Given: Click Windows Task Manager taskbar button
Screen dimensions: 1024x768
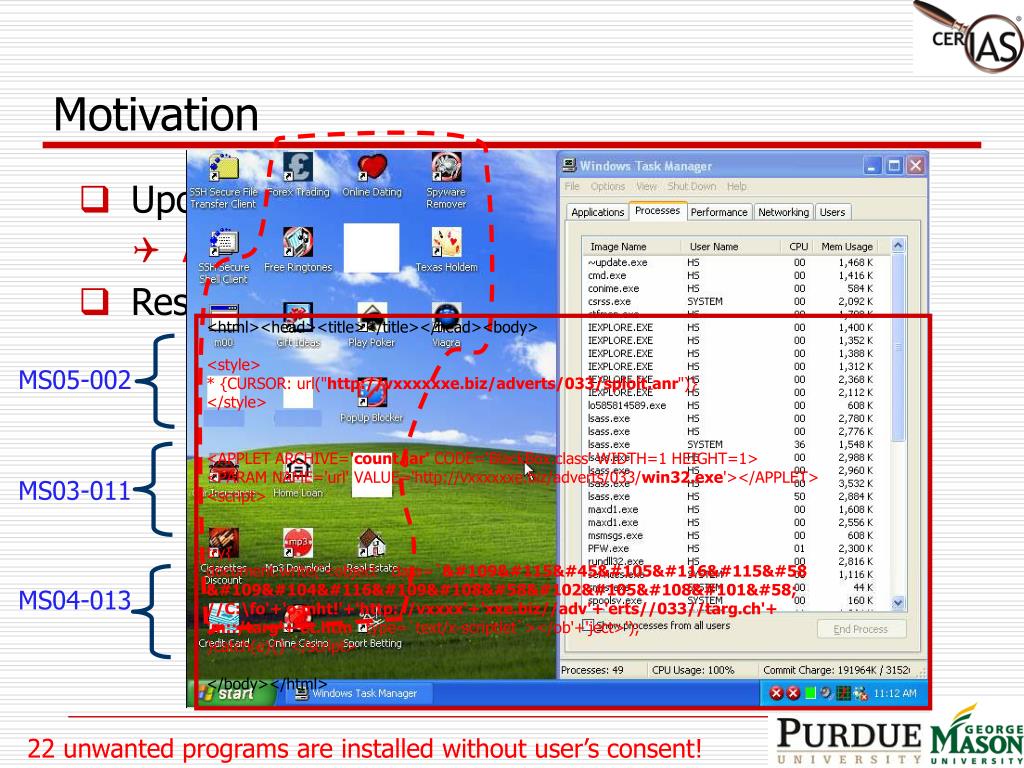Looking at the screenshot, I should click(x=359, y=694).
